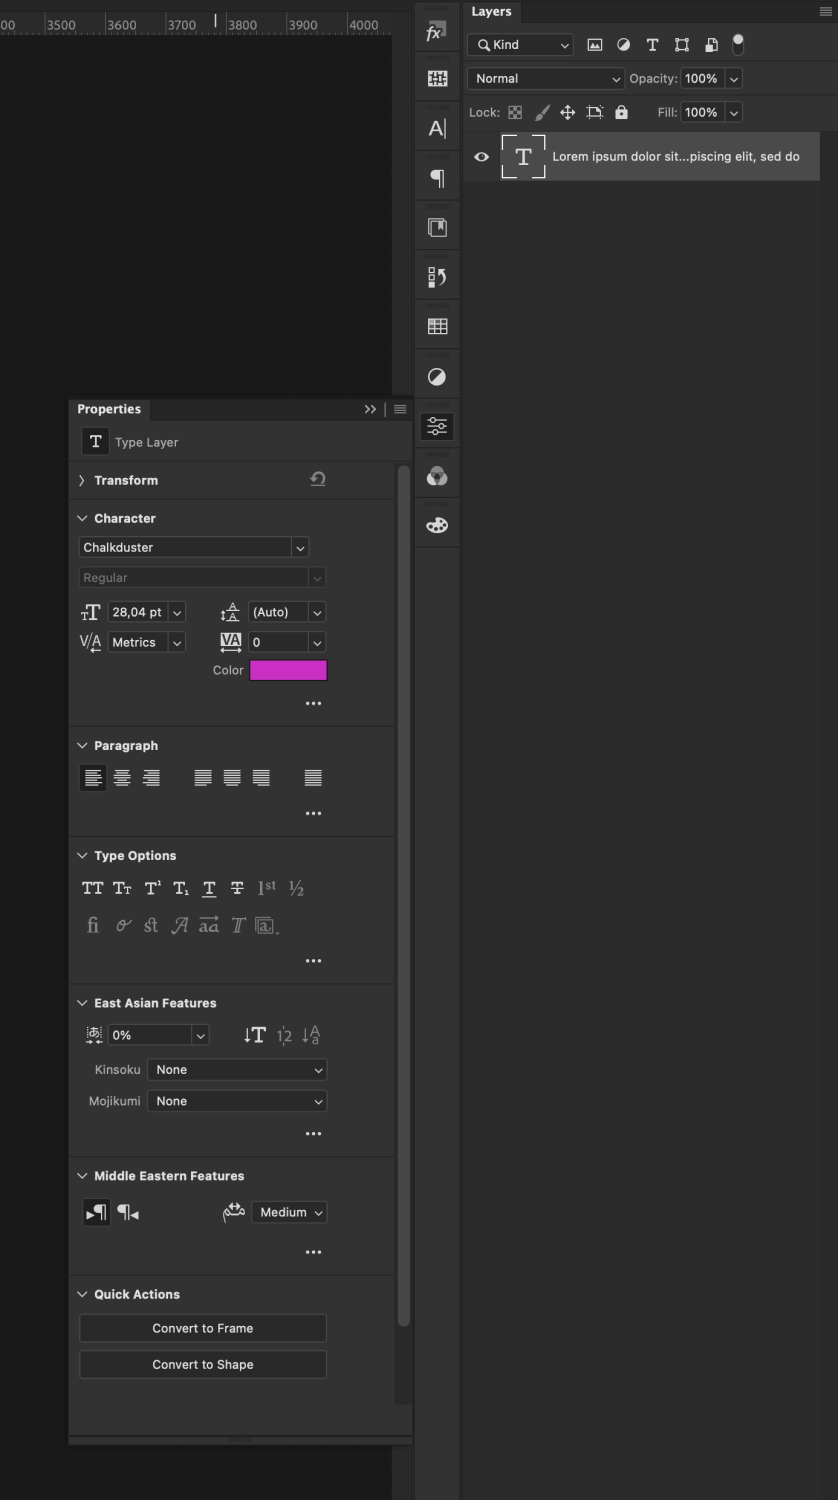Image resolution: width=838 pixels, height=1500 pixels.
Task: Toggle Subscript type option
Action: (181, 888)
